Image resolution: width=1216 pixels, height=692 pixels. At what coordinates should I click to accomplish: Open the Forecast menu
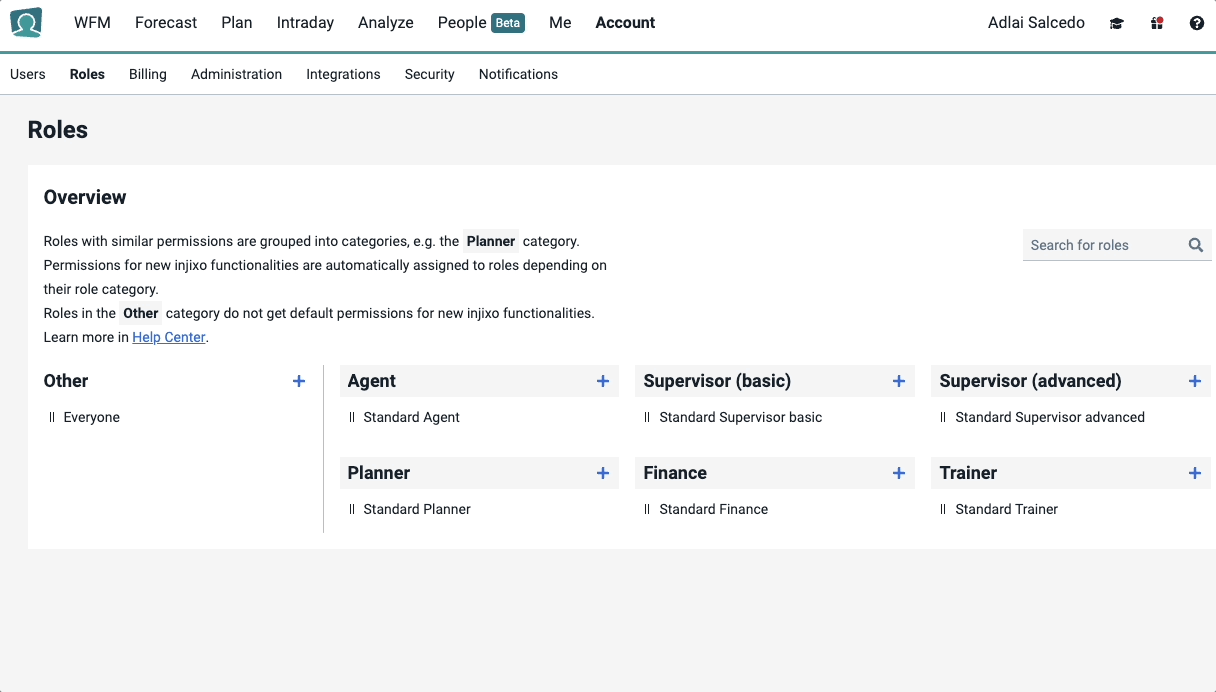click(x=165, y=22)
